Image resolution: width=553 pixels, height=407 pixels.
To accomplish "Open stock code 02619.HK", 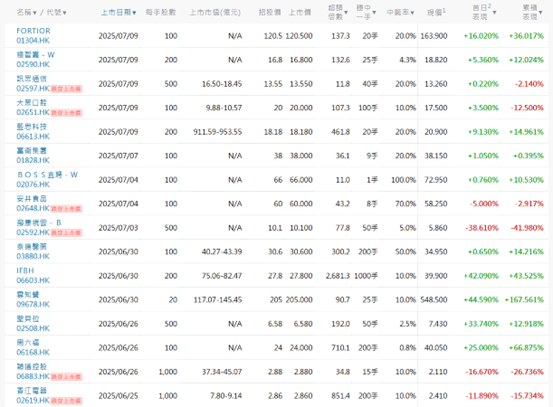I will (33, 400).
